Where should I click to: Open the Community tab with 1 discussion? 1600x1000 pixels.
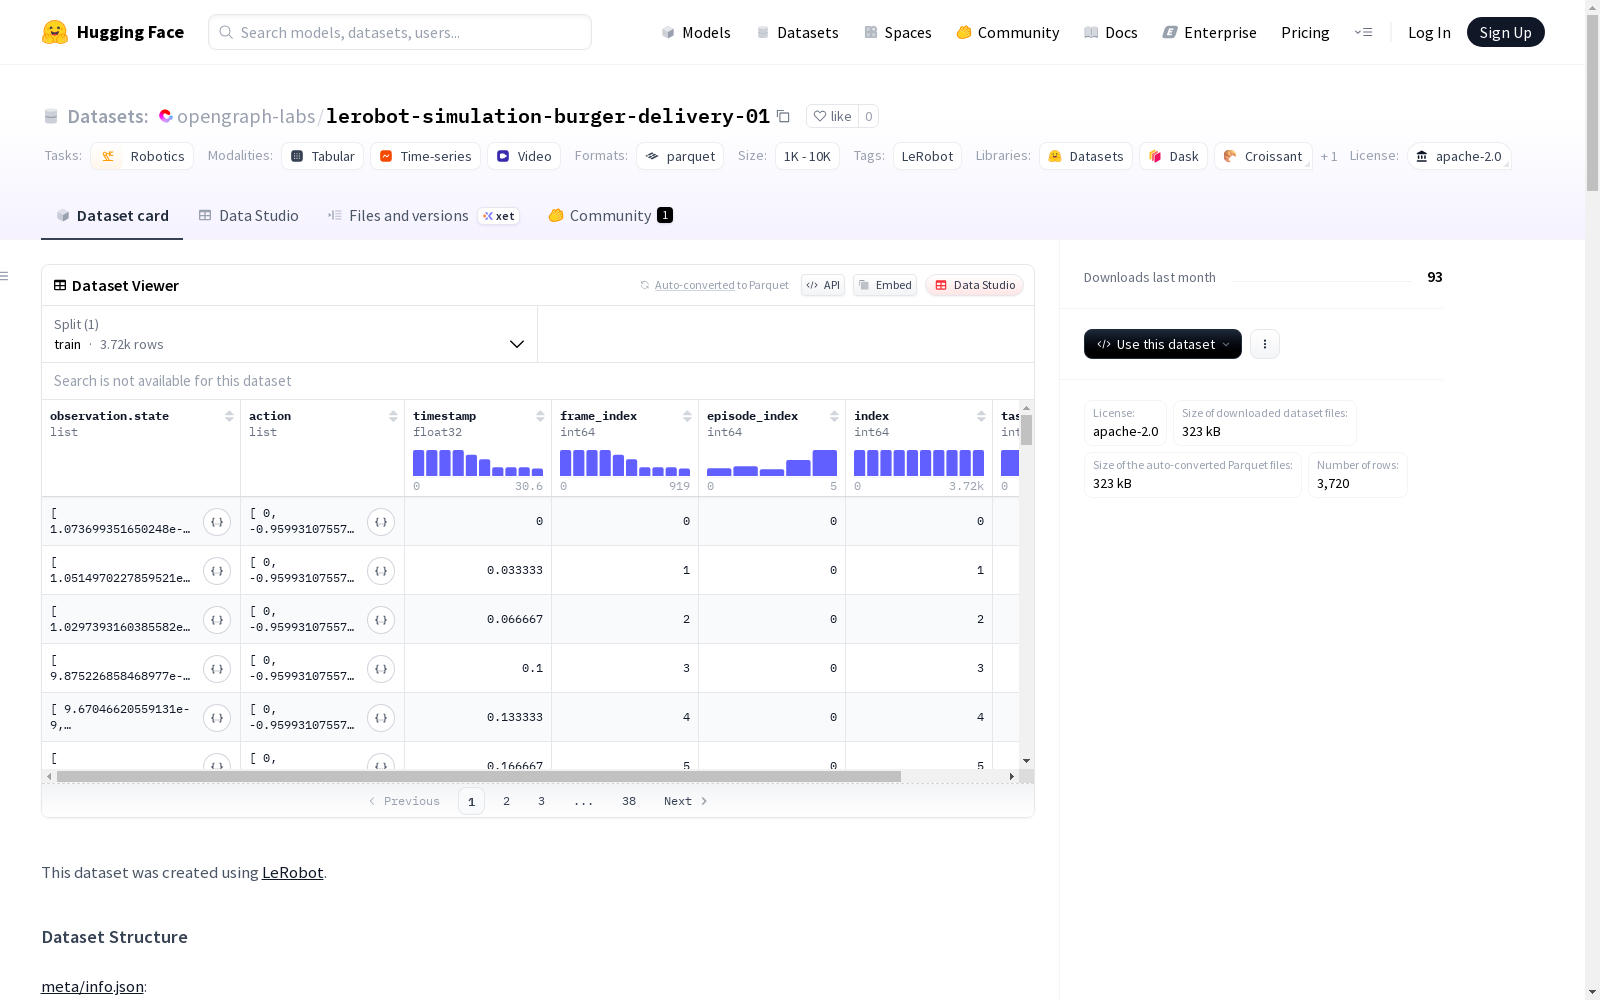(610, 216)
